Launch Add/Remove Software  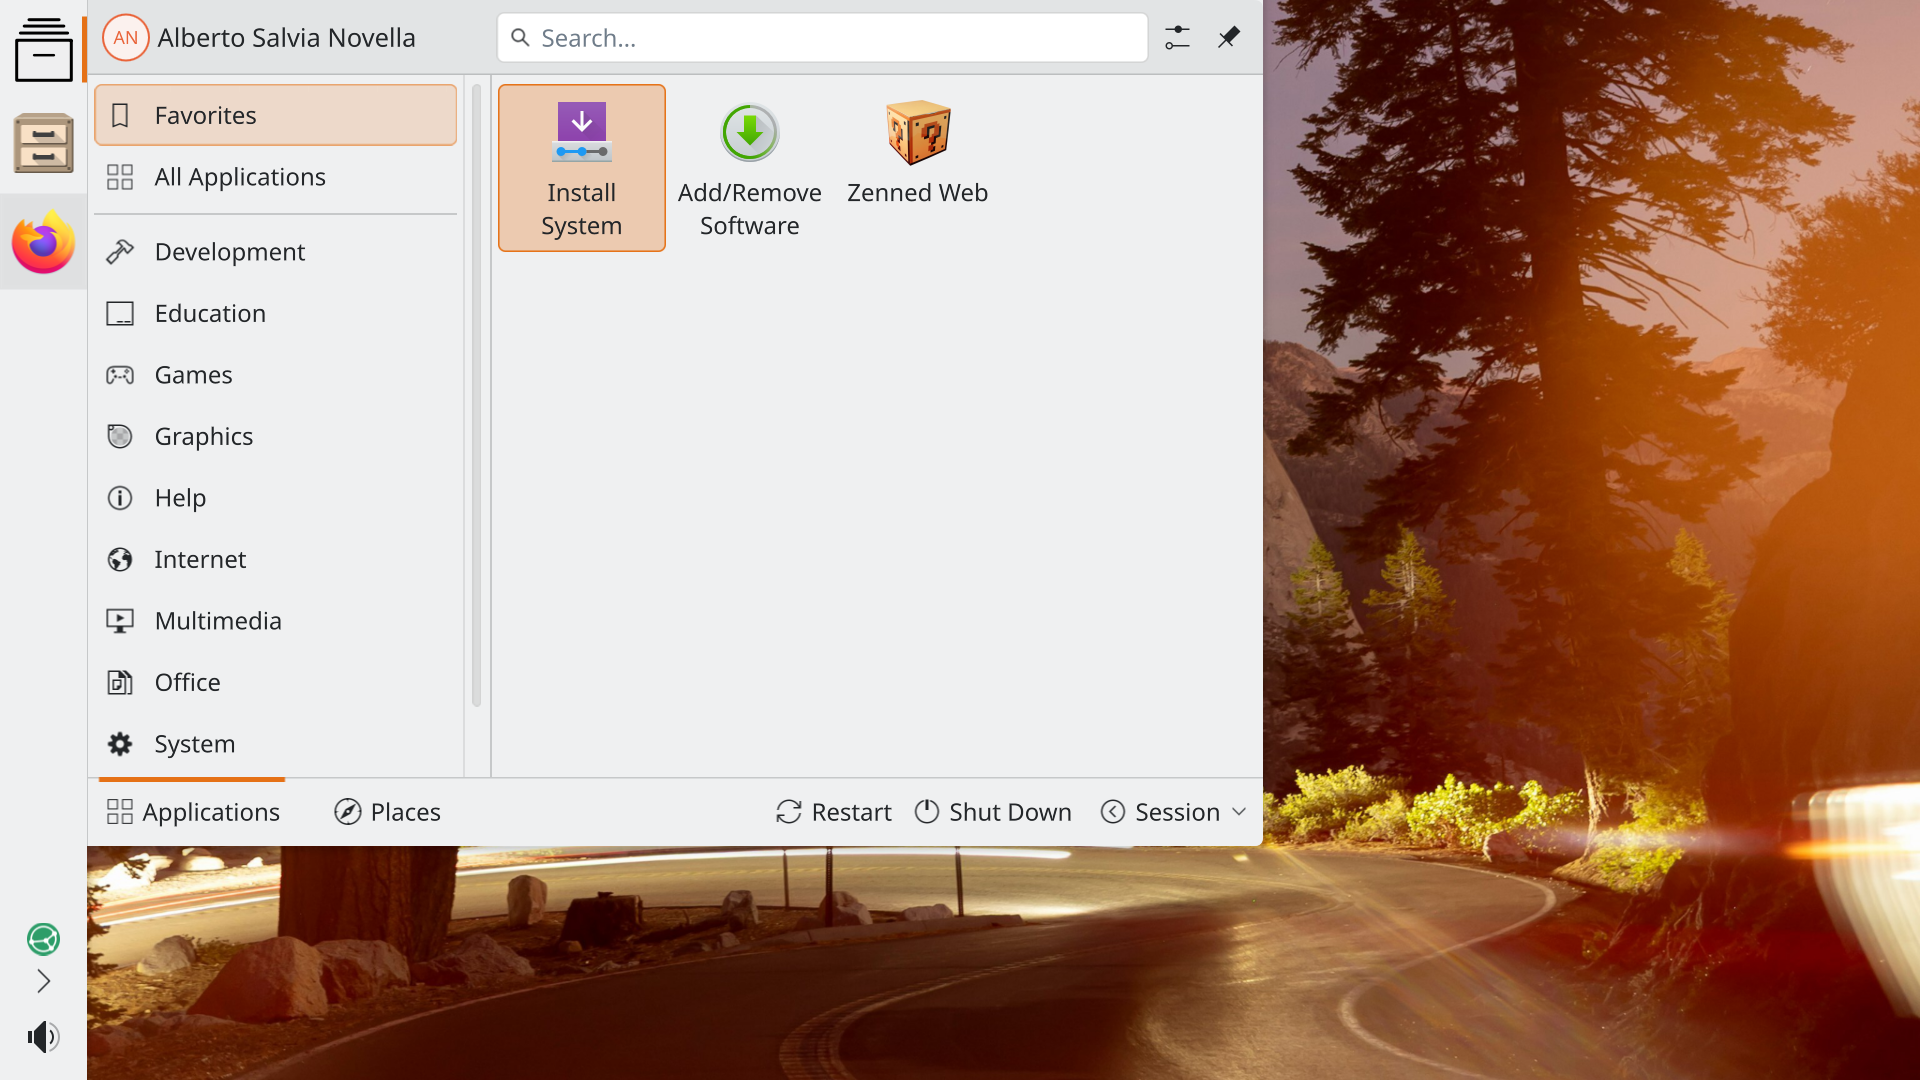tap(749, 167)
